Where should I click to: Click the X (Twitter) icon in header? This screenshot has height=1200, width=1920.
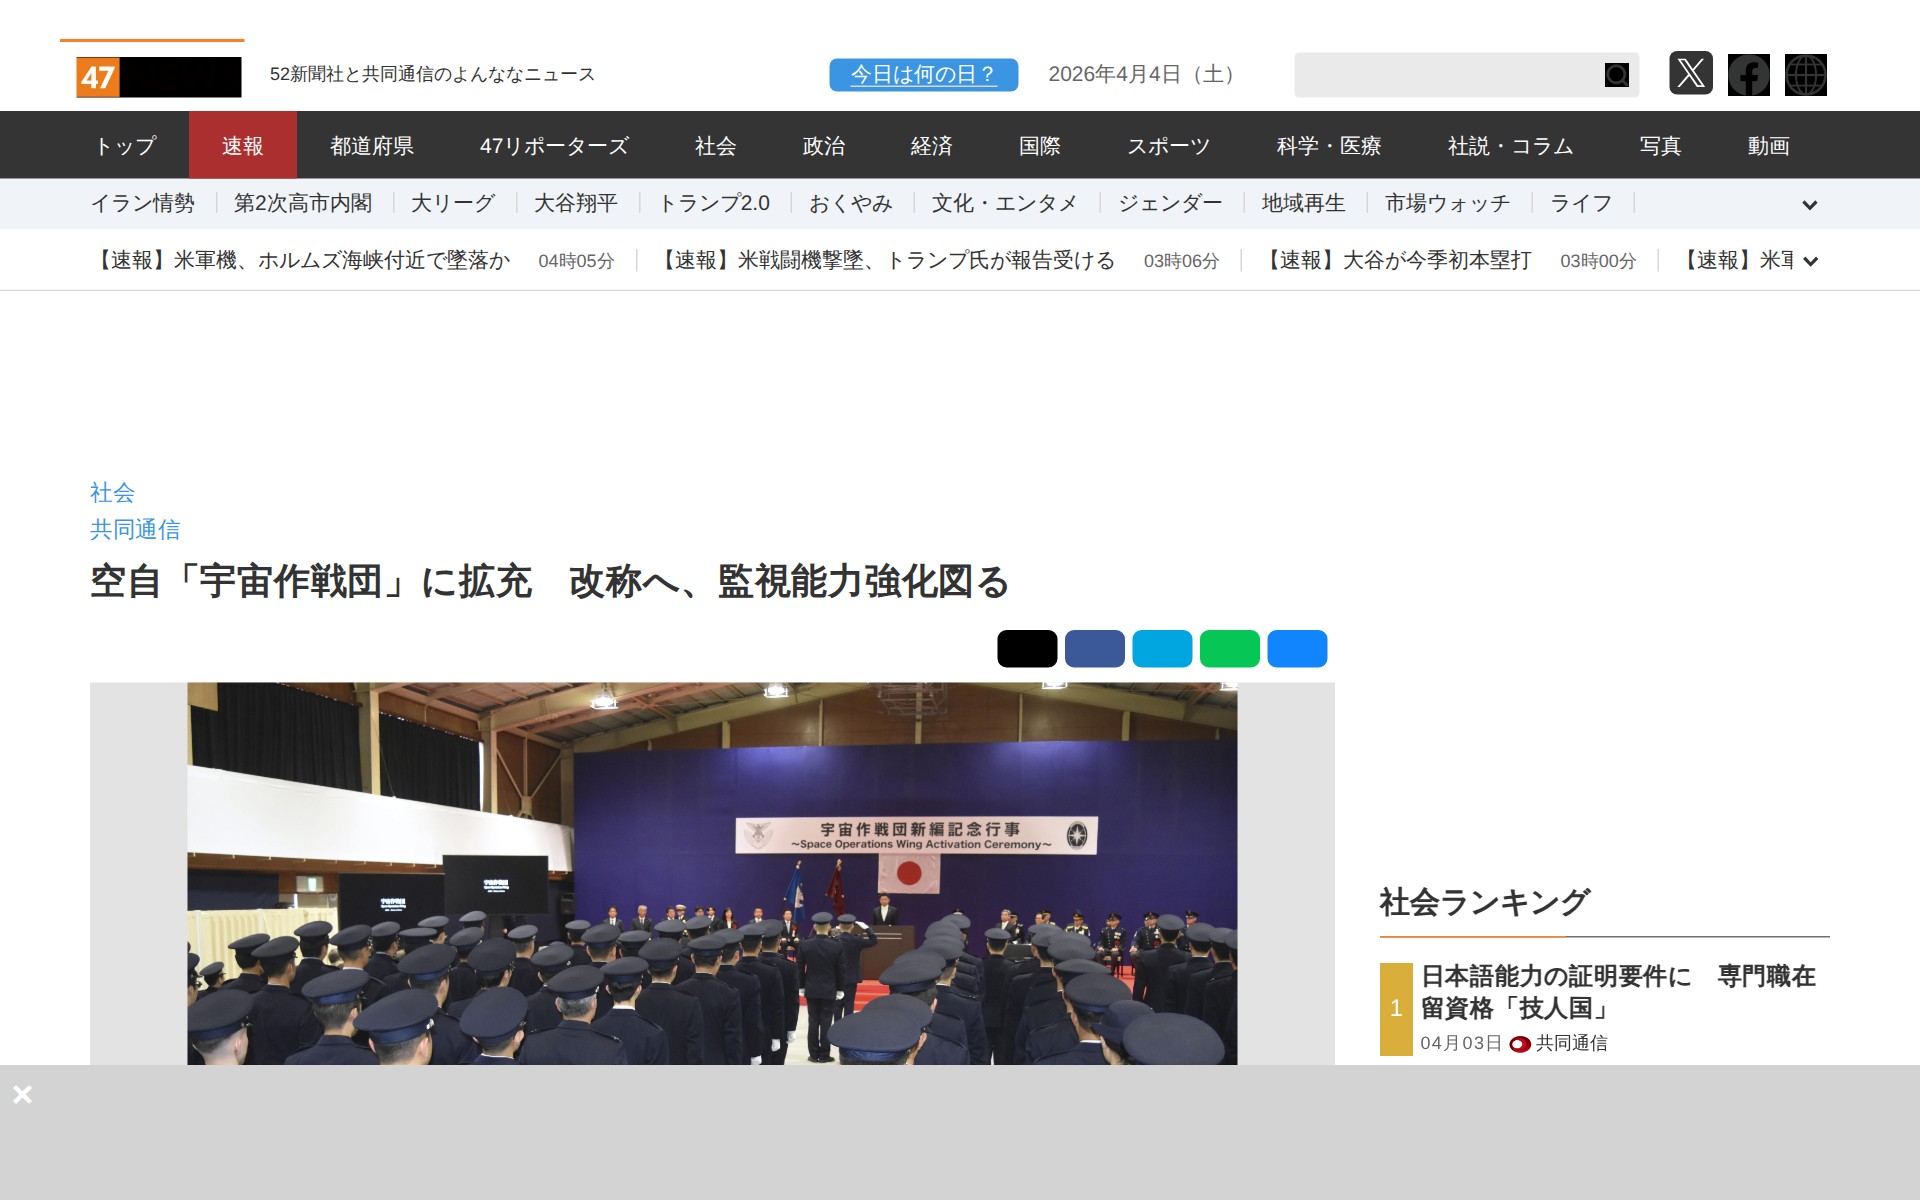click(x=1690, y=74)
